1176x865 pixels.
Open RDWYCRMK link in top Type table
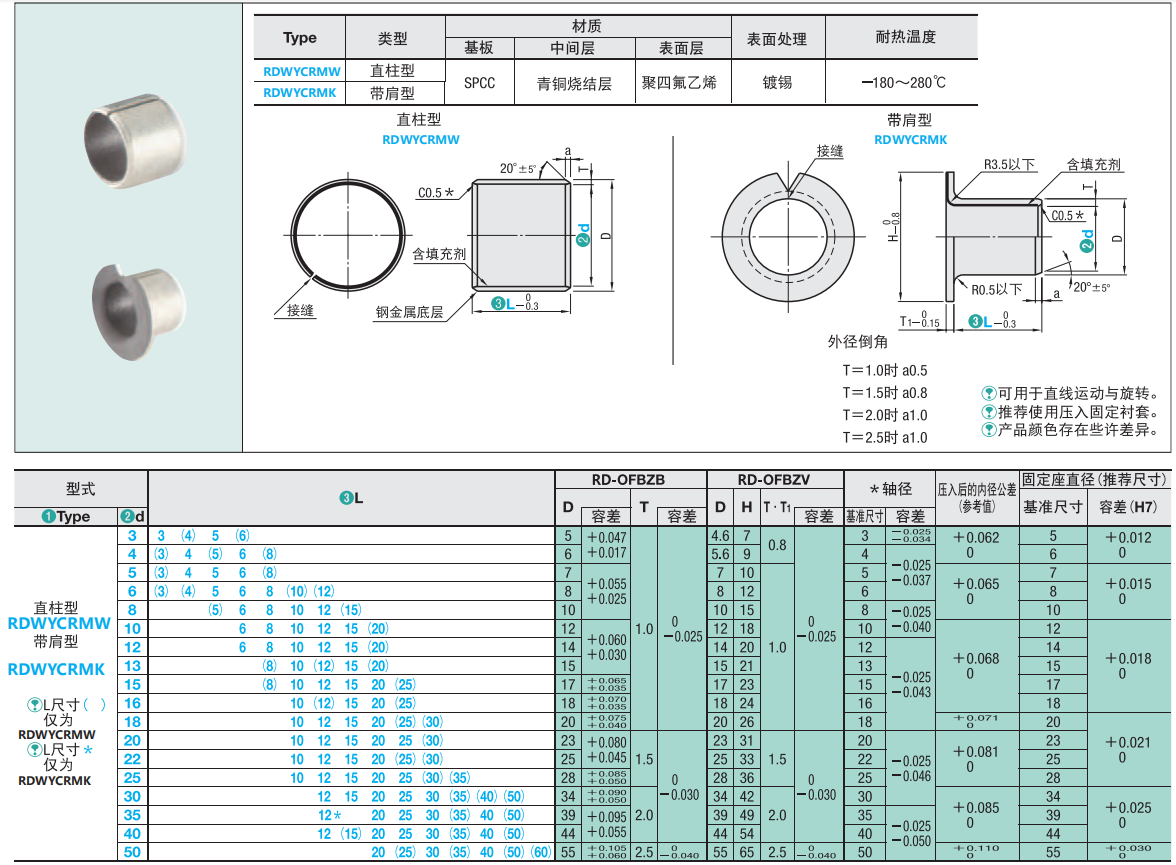tap(300, 93)
